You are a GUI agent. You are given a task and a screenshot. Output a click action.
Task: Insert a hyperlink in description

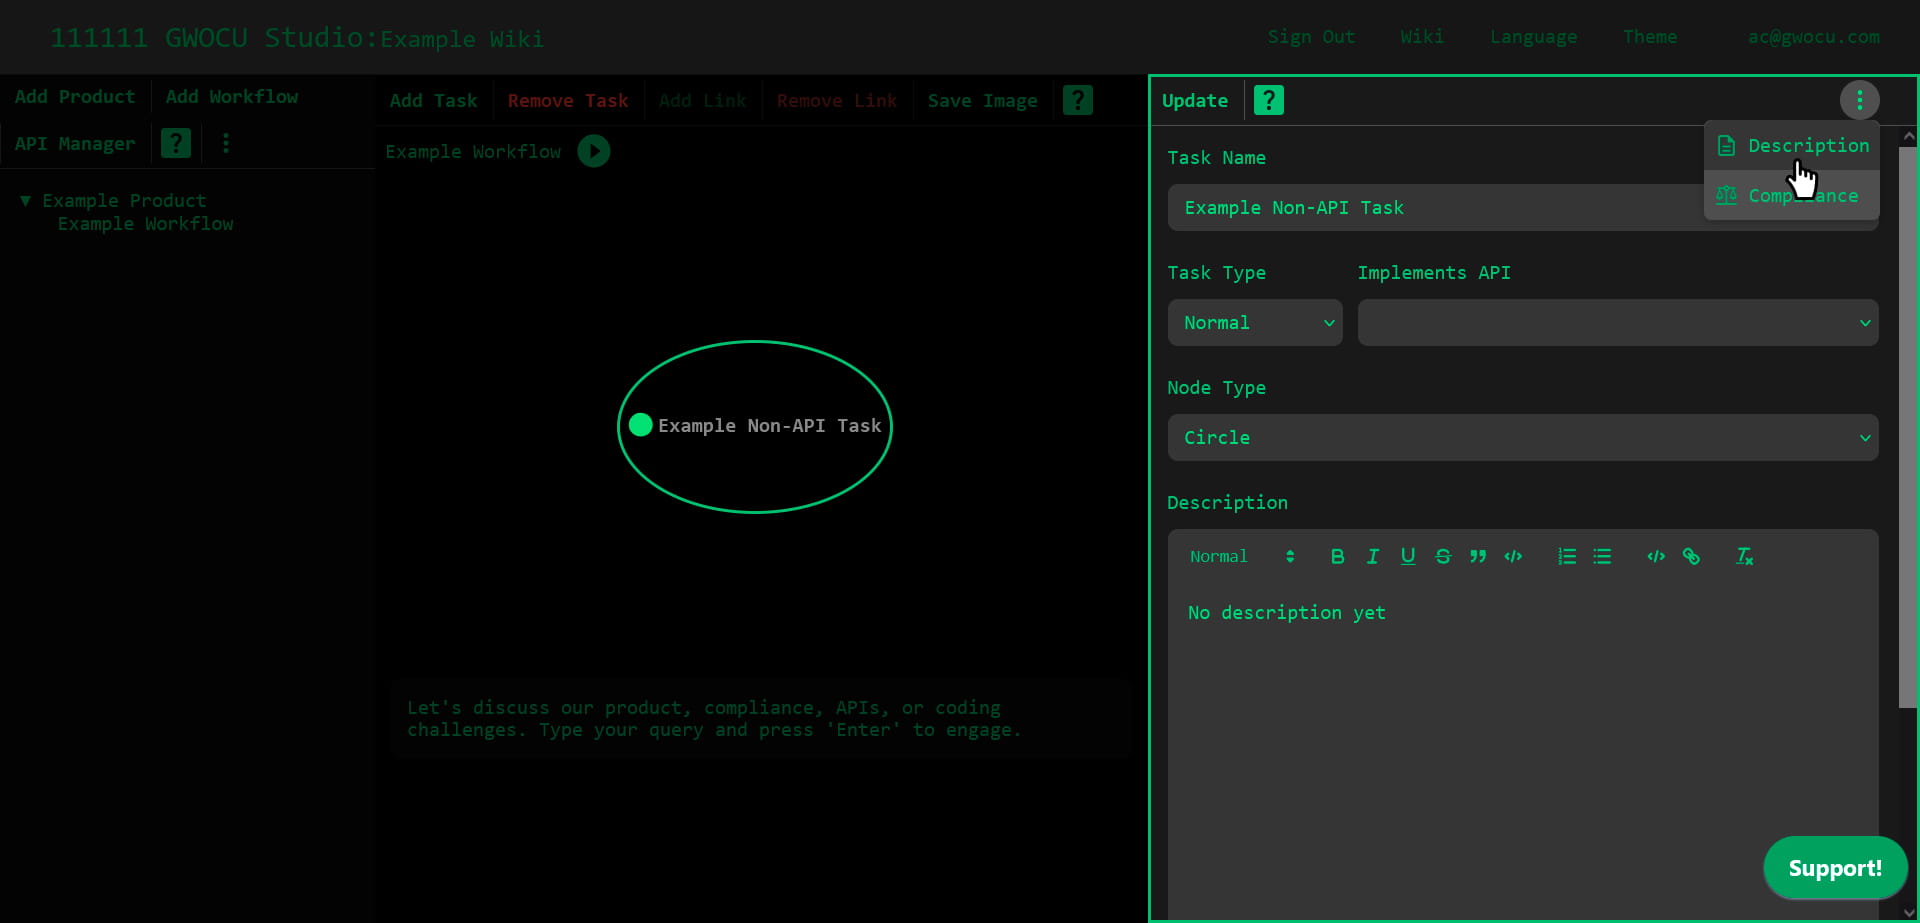[x=1691, y=556]
